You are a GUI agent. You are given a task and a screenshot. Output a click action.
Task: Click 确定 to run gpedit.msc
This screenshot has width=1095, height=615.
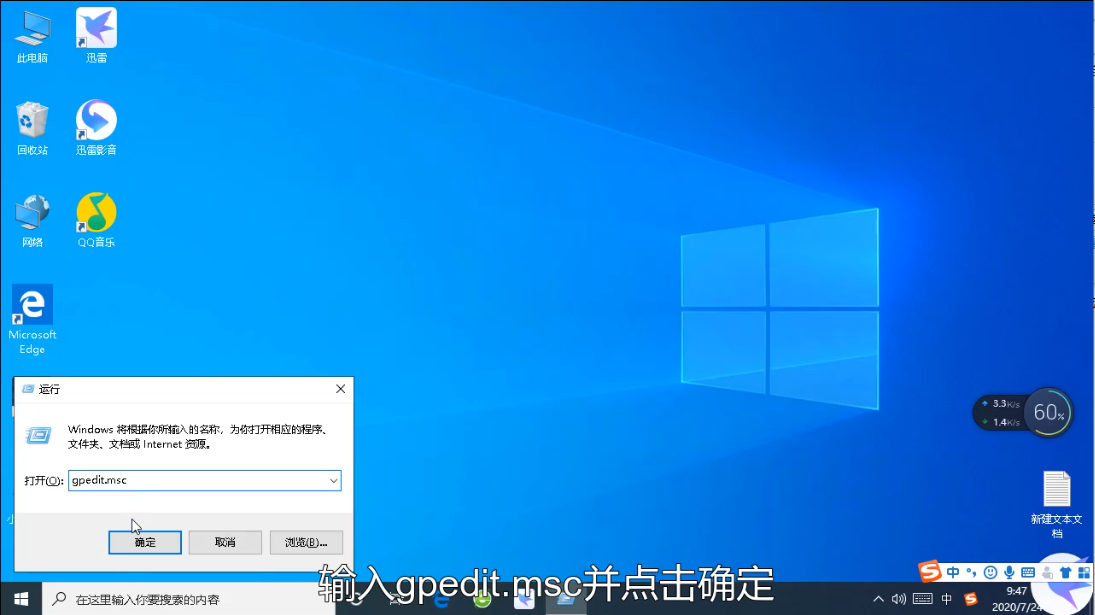[144, 542]
